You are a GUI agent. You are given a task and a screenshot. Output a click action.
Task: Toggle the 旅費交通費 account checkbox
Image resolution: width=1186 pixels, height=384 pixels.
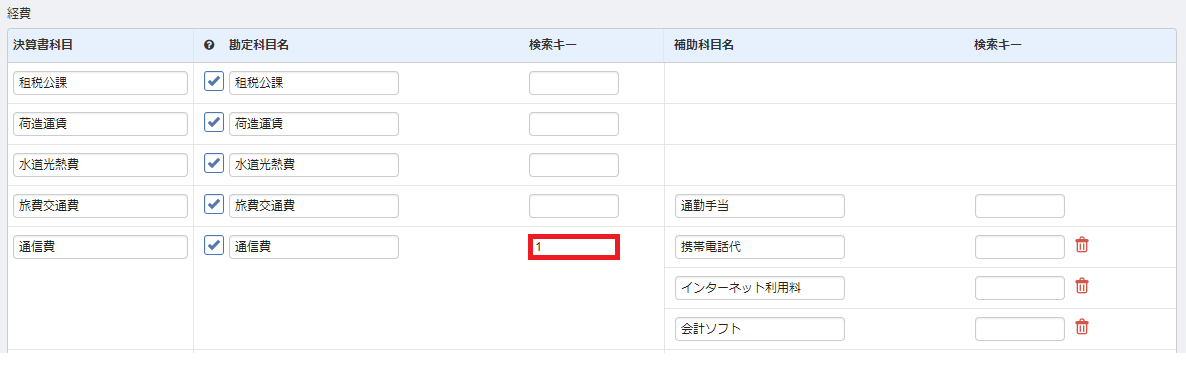(x=214, y=204)
